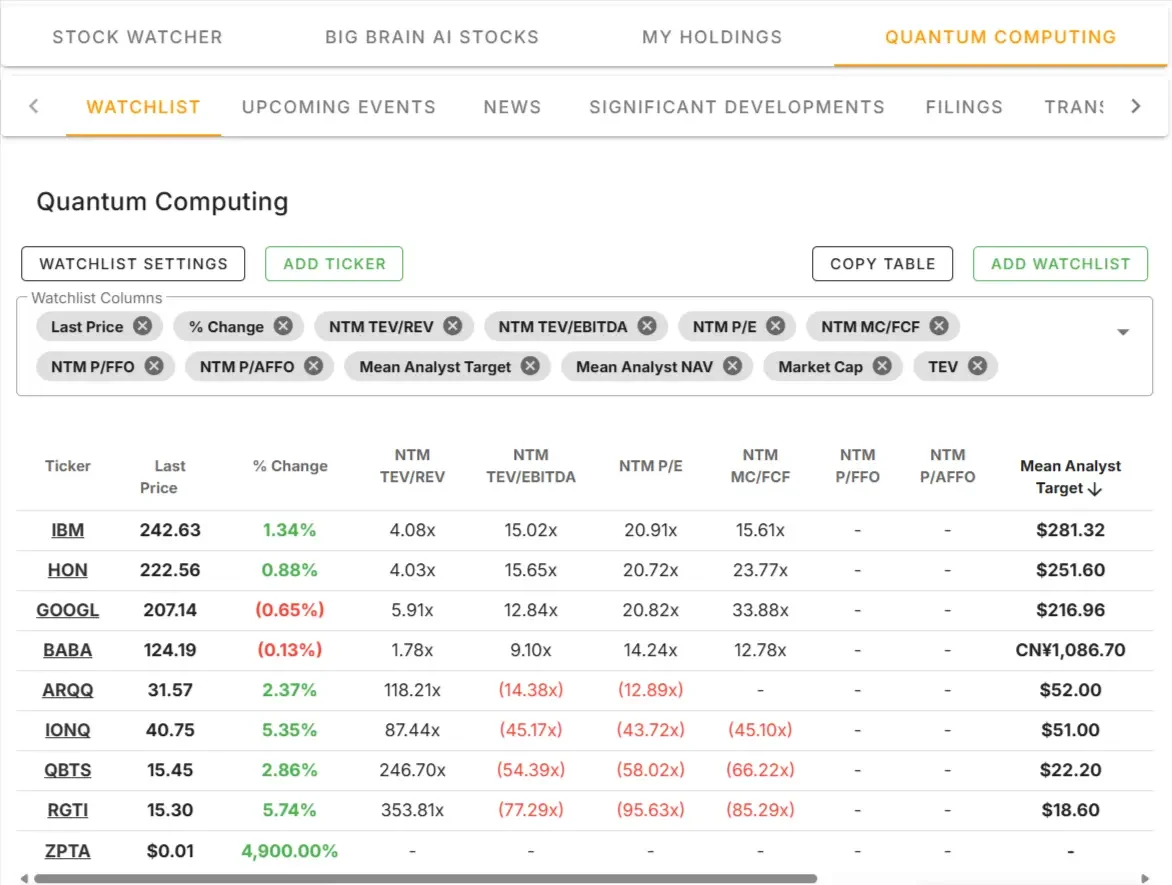Remove the % Change column chip
This screenshot has width=1172, height=885.
(x=283, y=326)
